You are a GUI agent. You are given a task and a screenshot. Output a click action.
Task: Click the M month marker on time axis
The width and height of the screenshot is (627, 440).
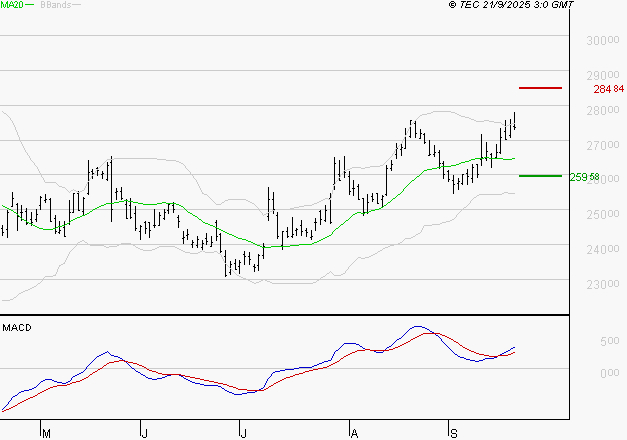pyautogui.click(x=44, y=433)
